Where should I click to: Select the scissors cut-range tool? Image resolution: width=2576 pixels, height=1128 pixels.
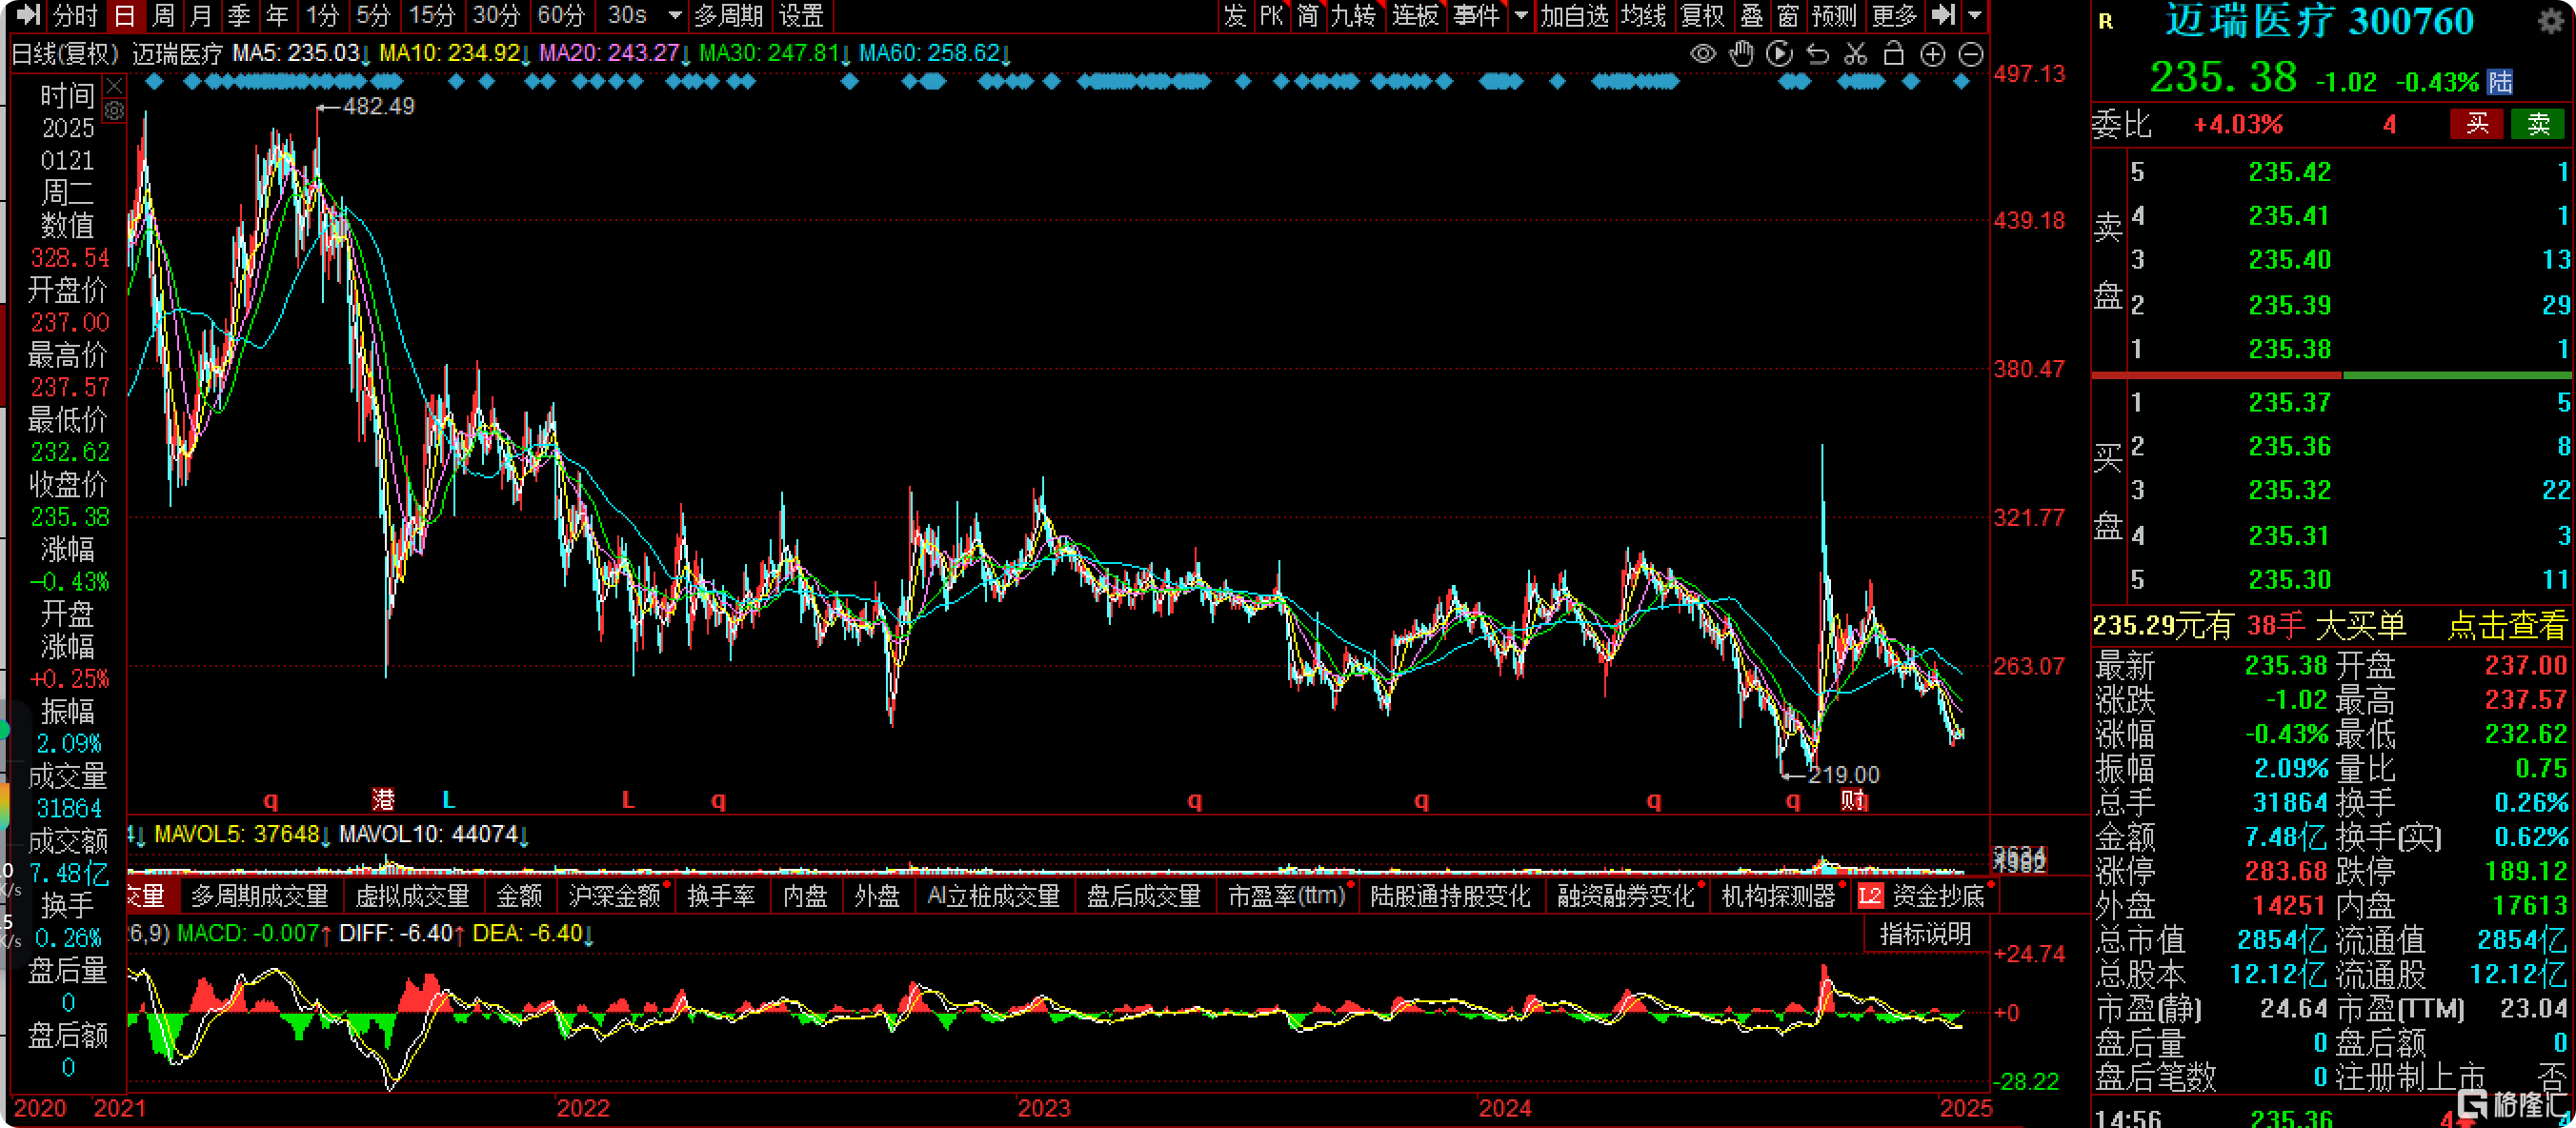coord(1855,54)
